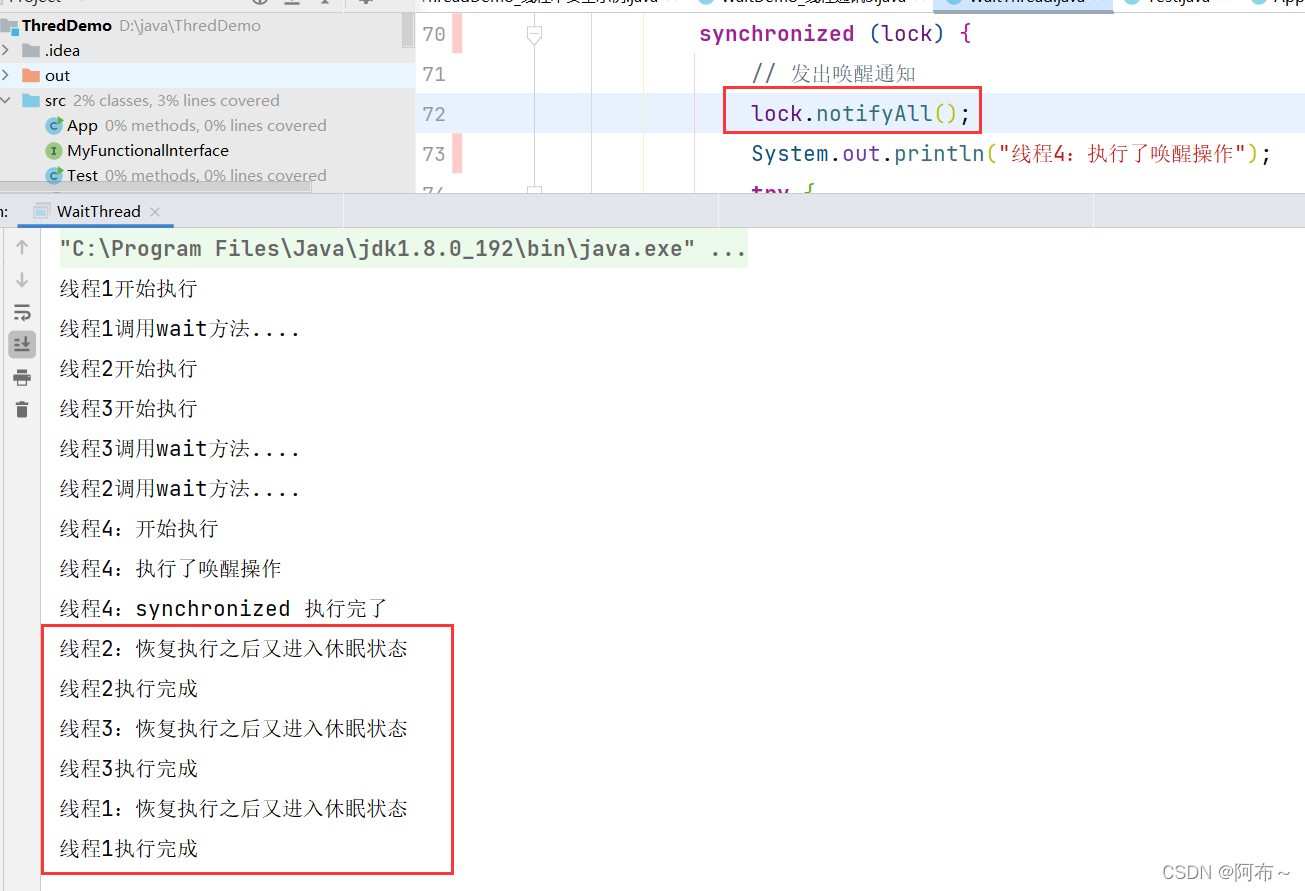The height and width of the screenshot is (891, 1305).
Task: Click the lock.notifyAll() code line
Action: [861, 113]
